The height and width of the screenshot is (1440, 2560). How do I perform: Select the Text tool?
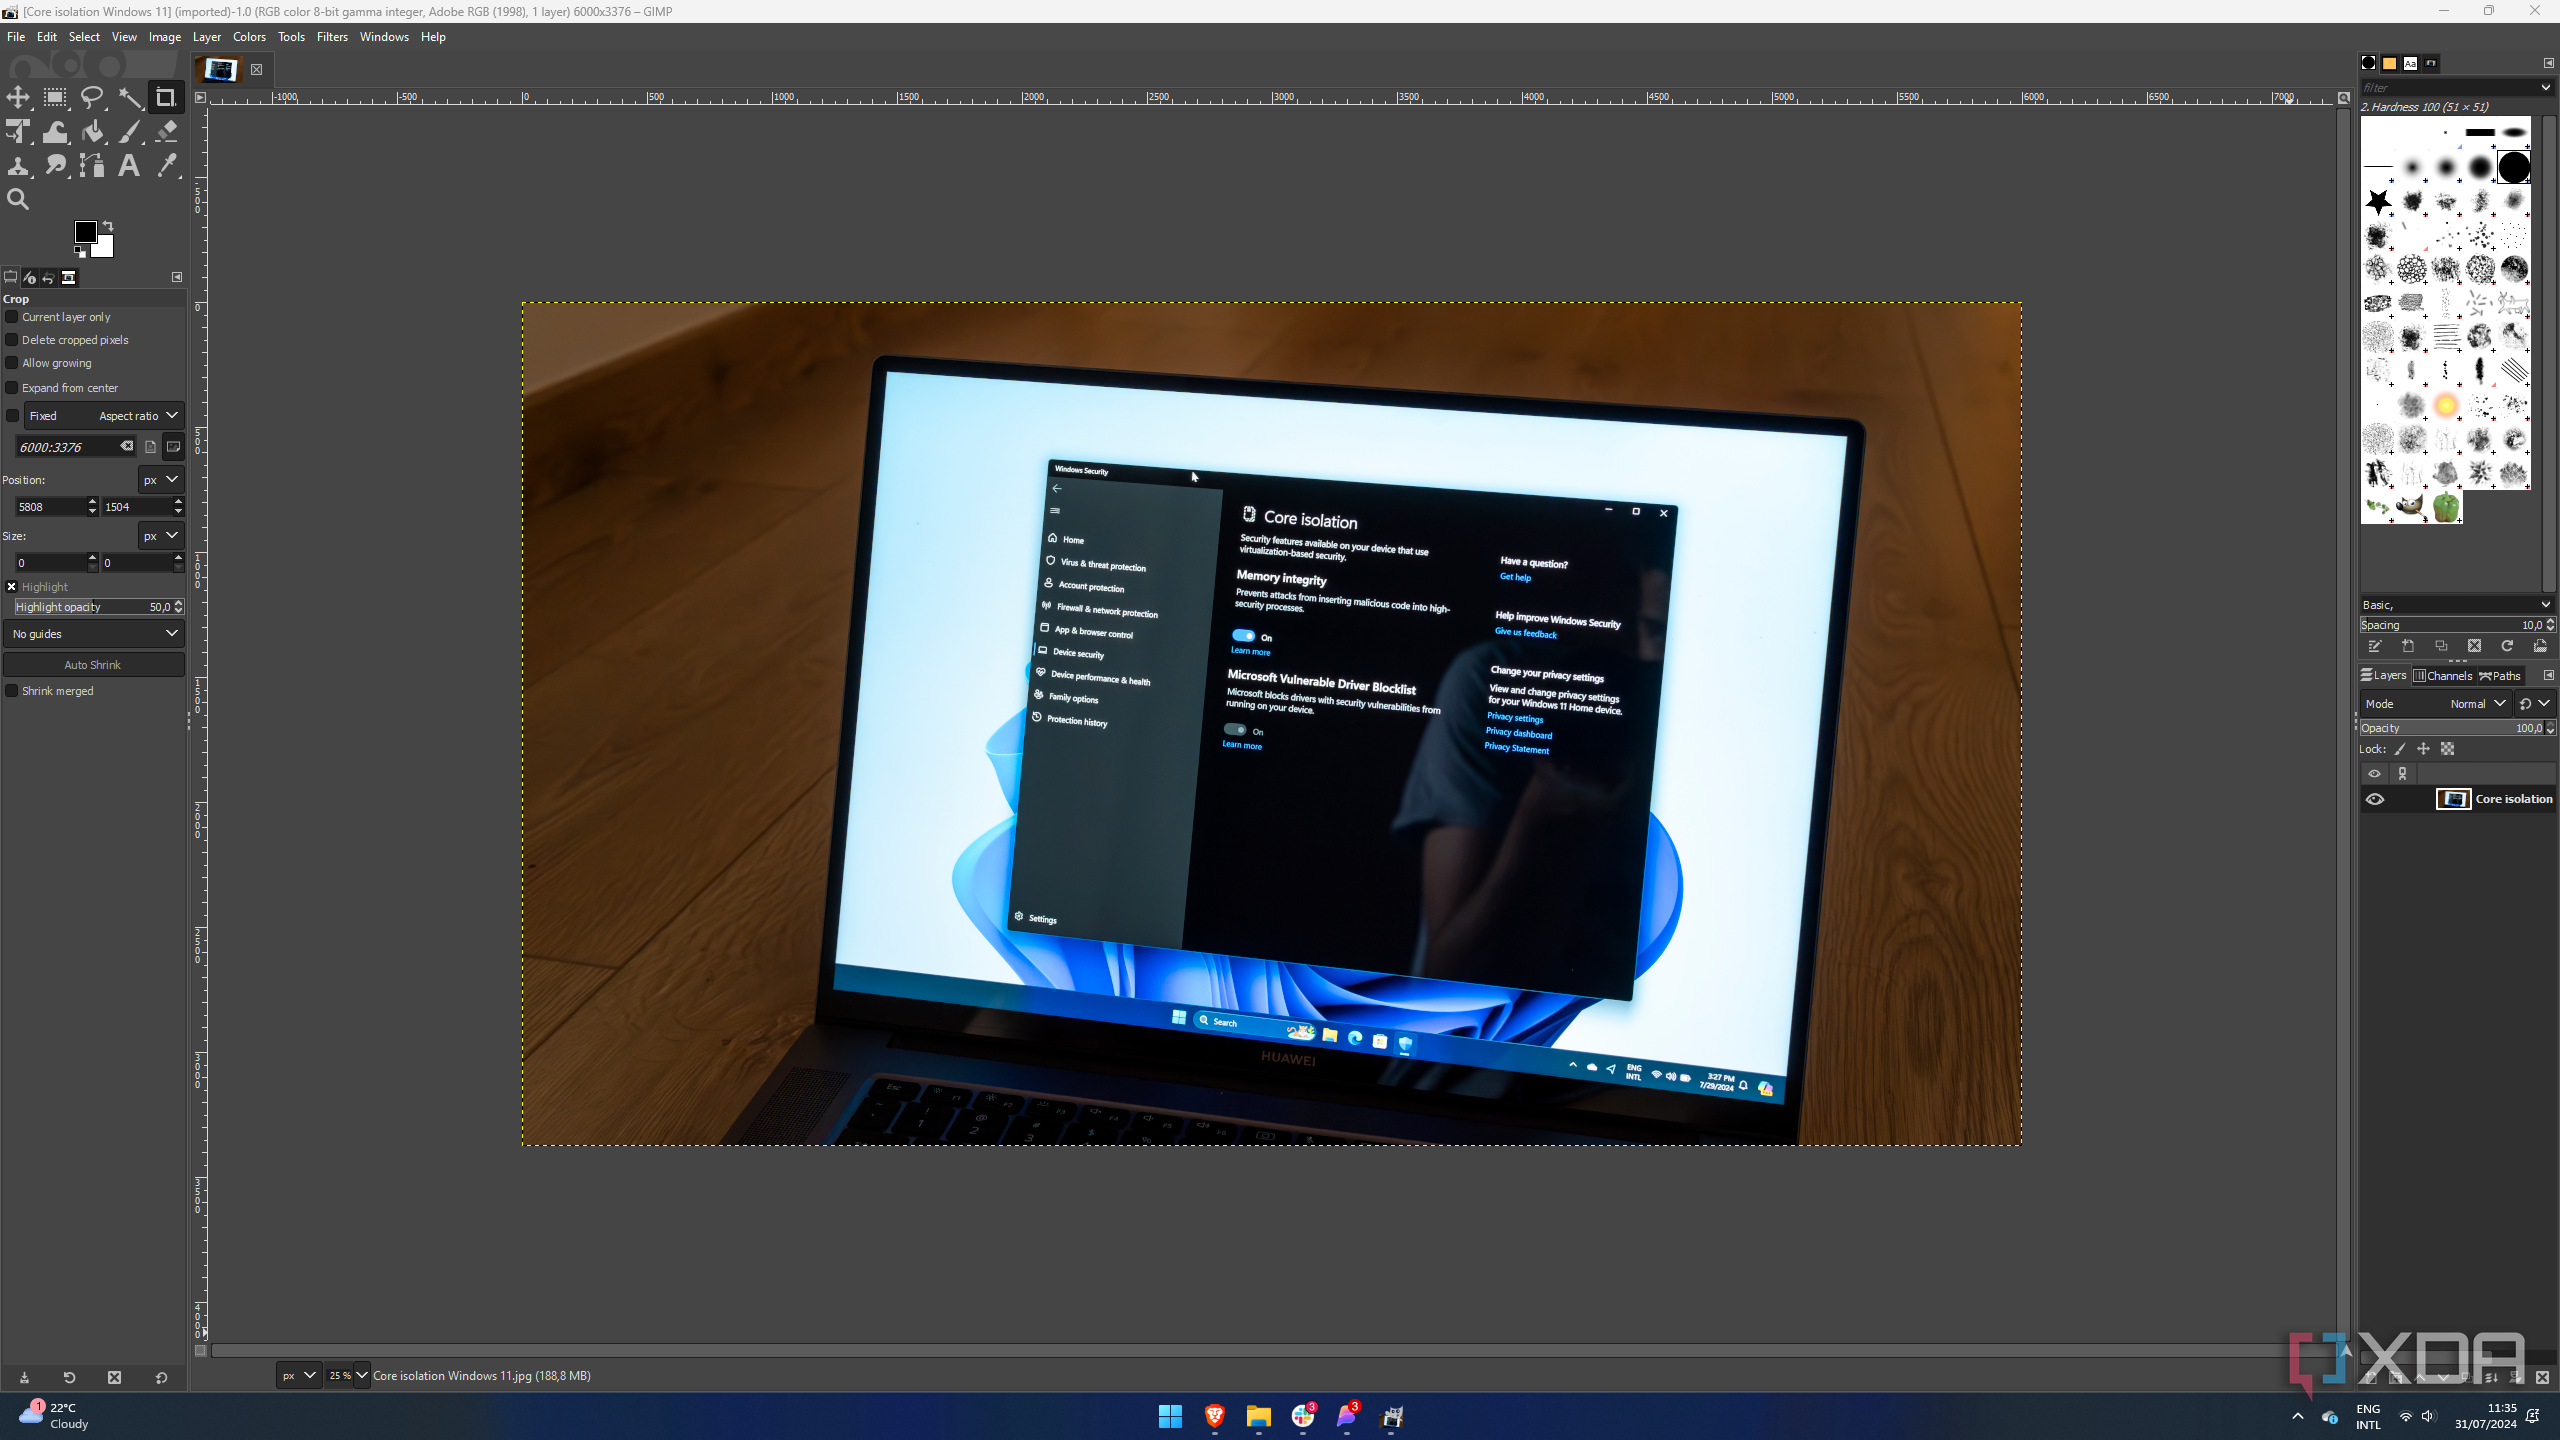129,165
